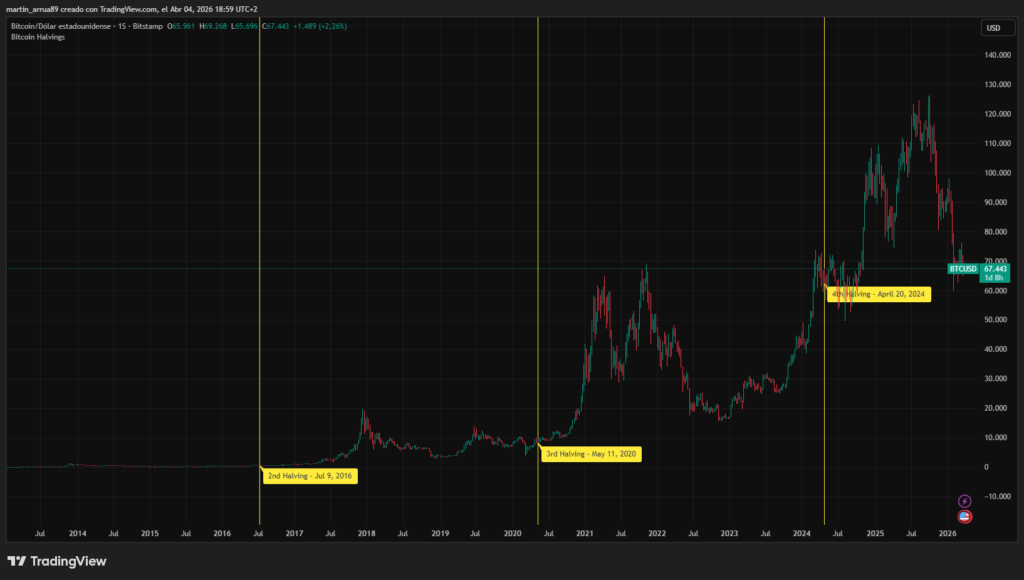The height and width of the screenshot is (580, 1024).
Task: Click the BTCUSD price label on the scale
Action: click(x=962, y=268)
